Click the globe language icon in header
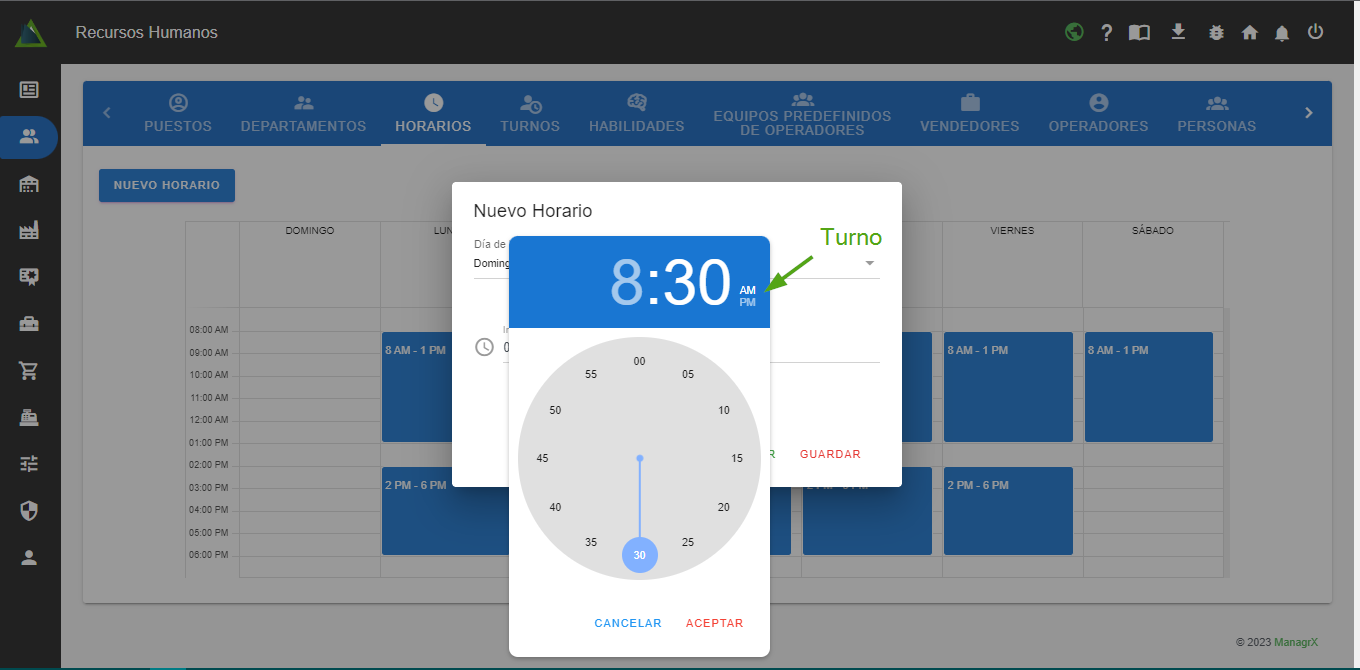Screen dimensions: 1360x670 tap(1074, 32)
